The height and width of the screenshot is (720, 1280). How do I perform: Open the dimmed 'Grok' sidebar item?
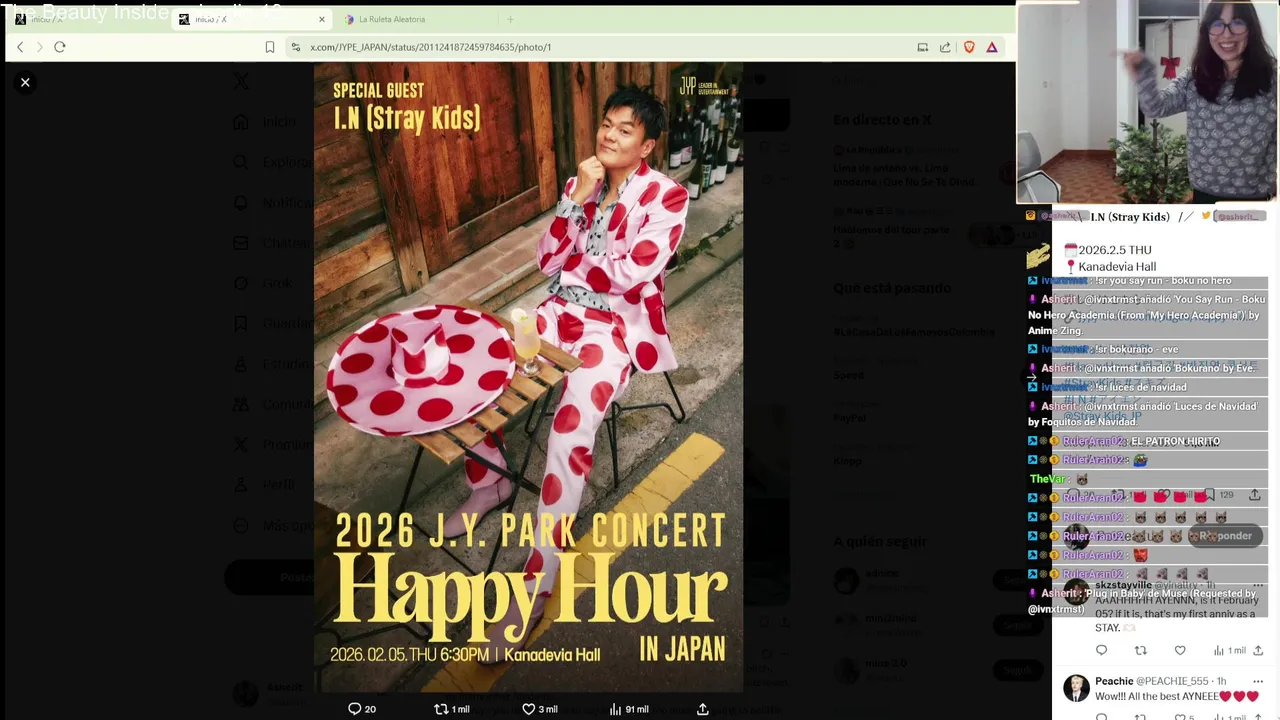tap(265, 283)
